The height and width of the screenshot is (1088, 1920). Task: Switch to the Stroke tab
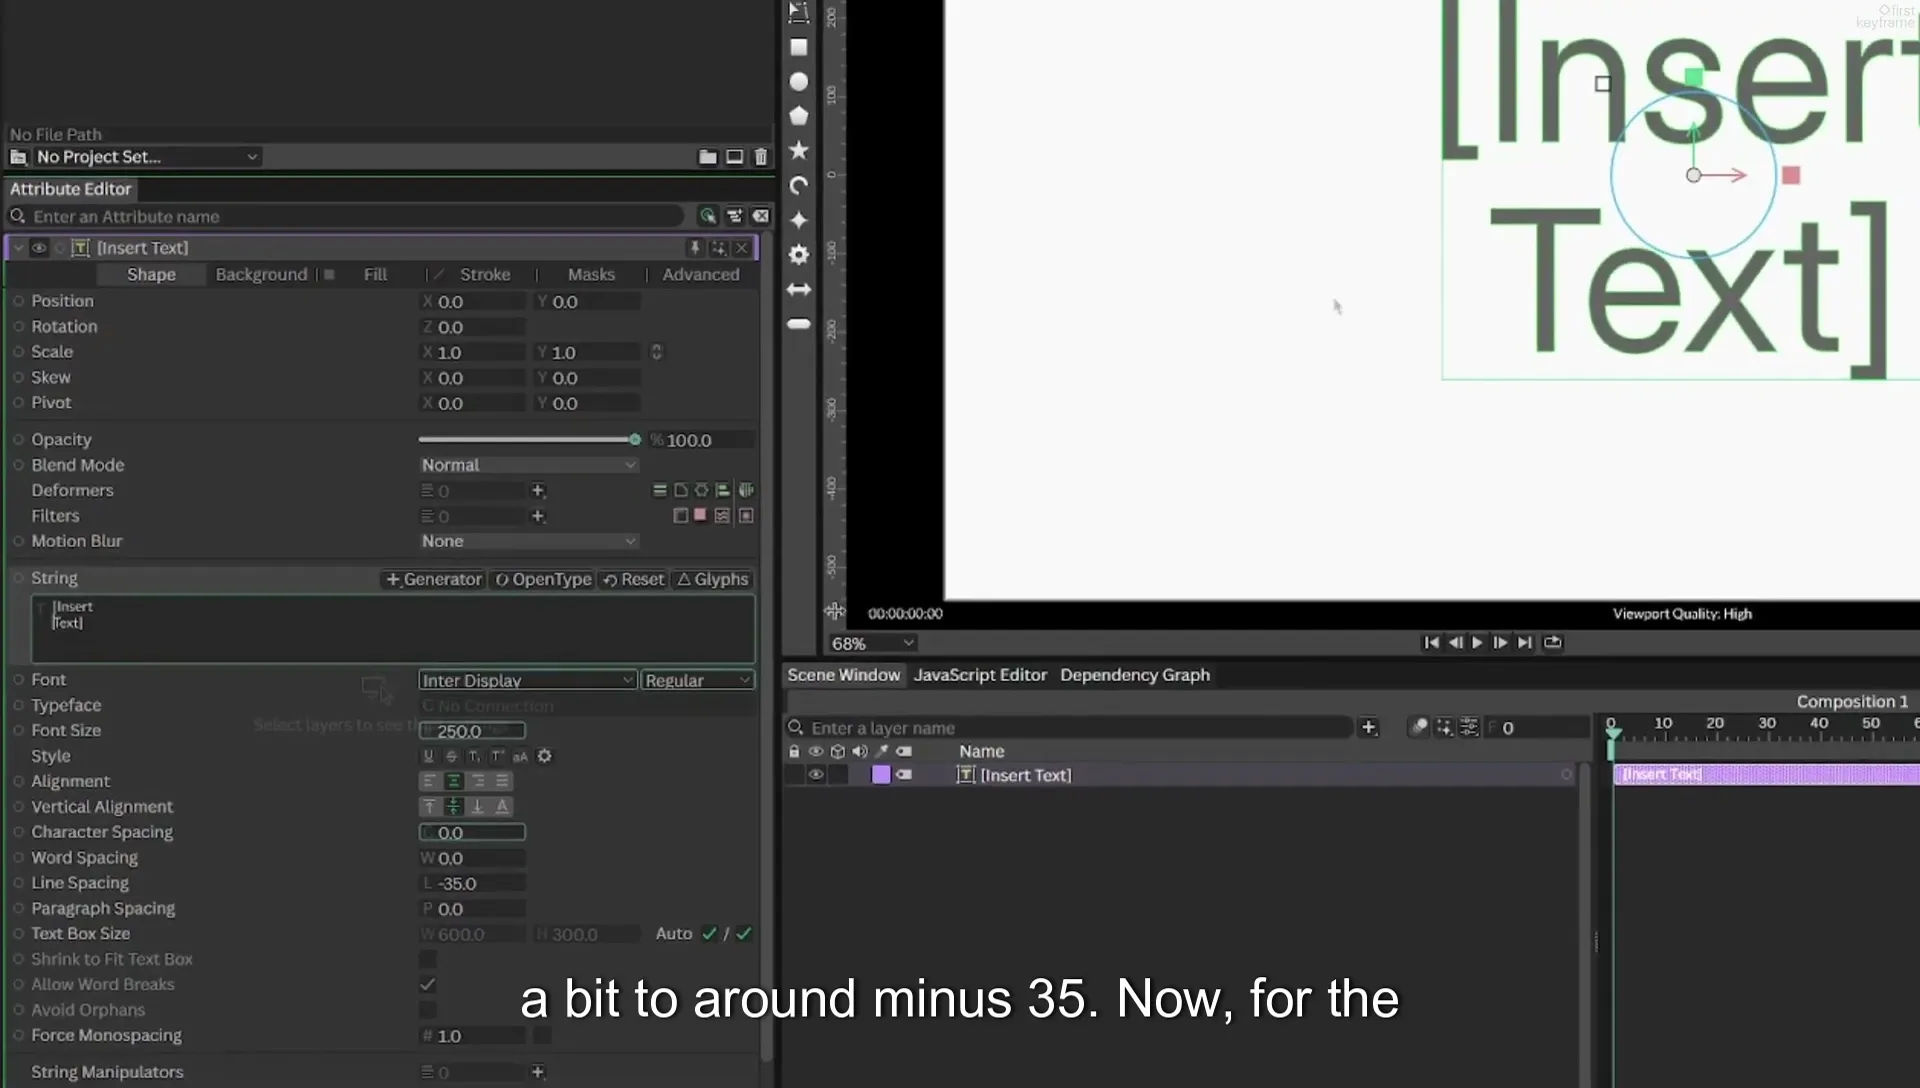pyautogui.click(x=485, y=274)
